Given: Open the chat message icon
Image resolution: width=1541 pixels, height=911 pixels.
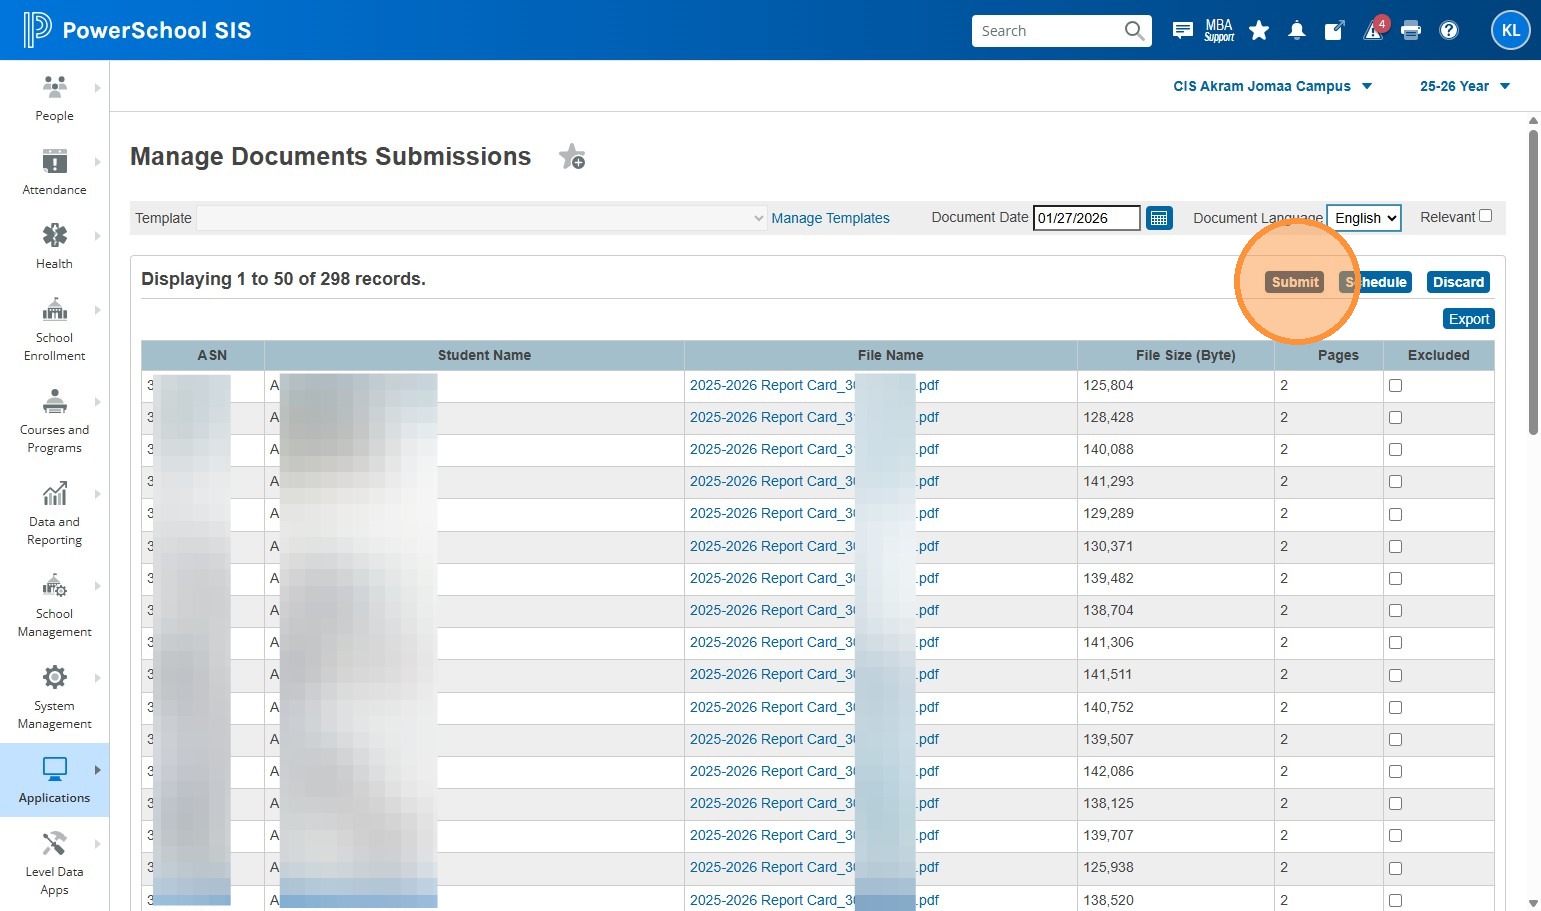Looking at the screenshot, I should (x=1182, y=30).
